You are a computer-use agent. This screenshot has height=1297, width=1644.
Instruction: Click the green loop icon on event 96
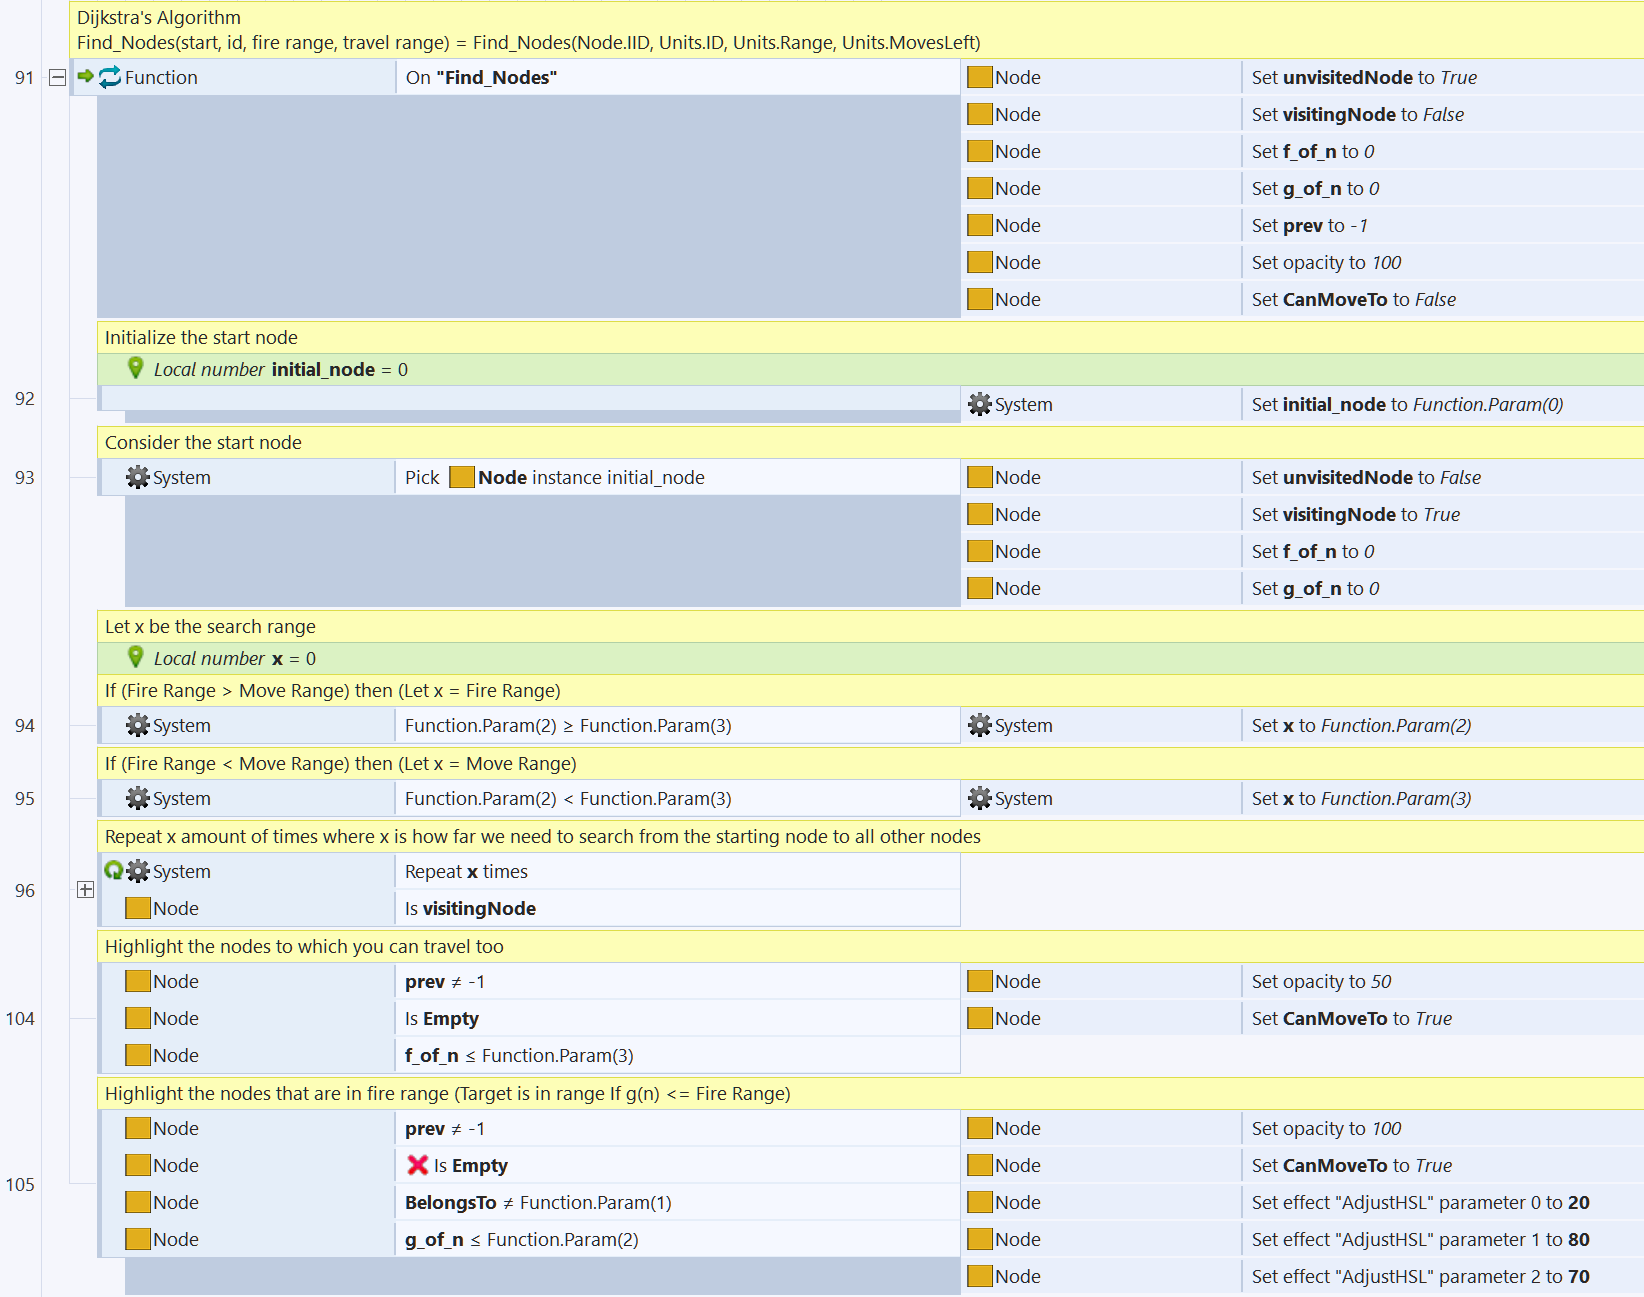click(113, 871)
